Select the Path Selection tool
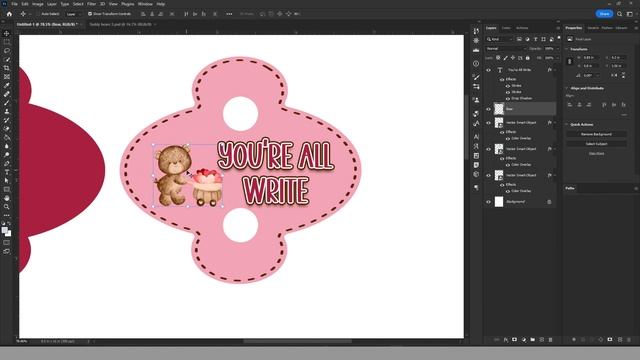 pyautogui.click(x=7, y=180)
